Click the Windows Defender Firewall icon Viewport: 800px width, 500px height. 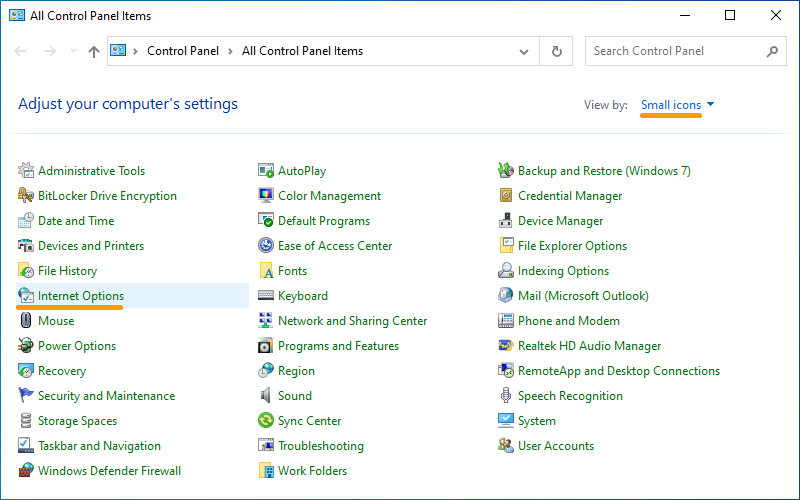pyautogui.click(x=26, y=471)
